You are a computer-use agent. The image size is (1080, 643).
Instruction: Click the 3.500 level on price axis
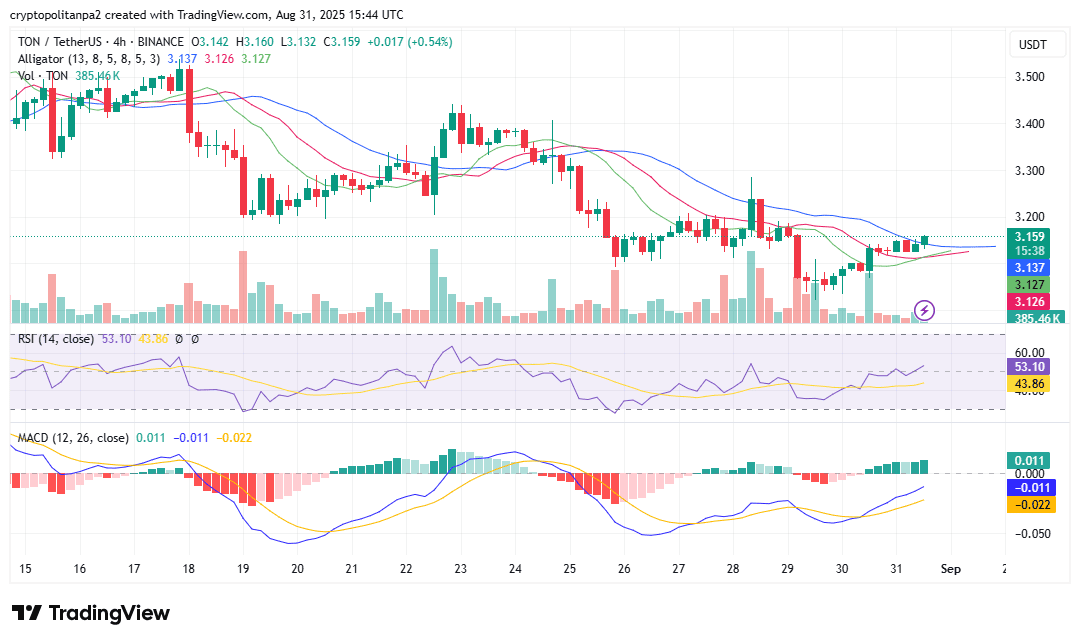(x=1030, y=76)
